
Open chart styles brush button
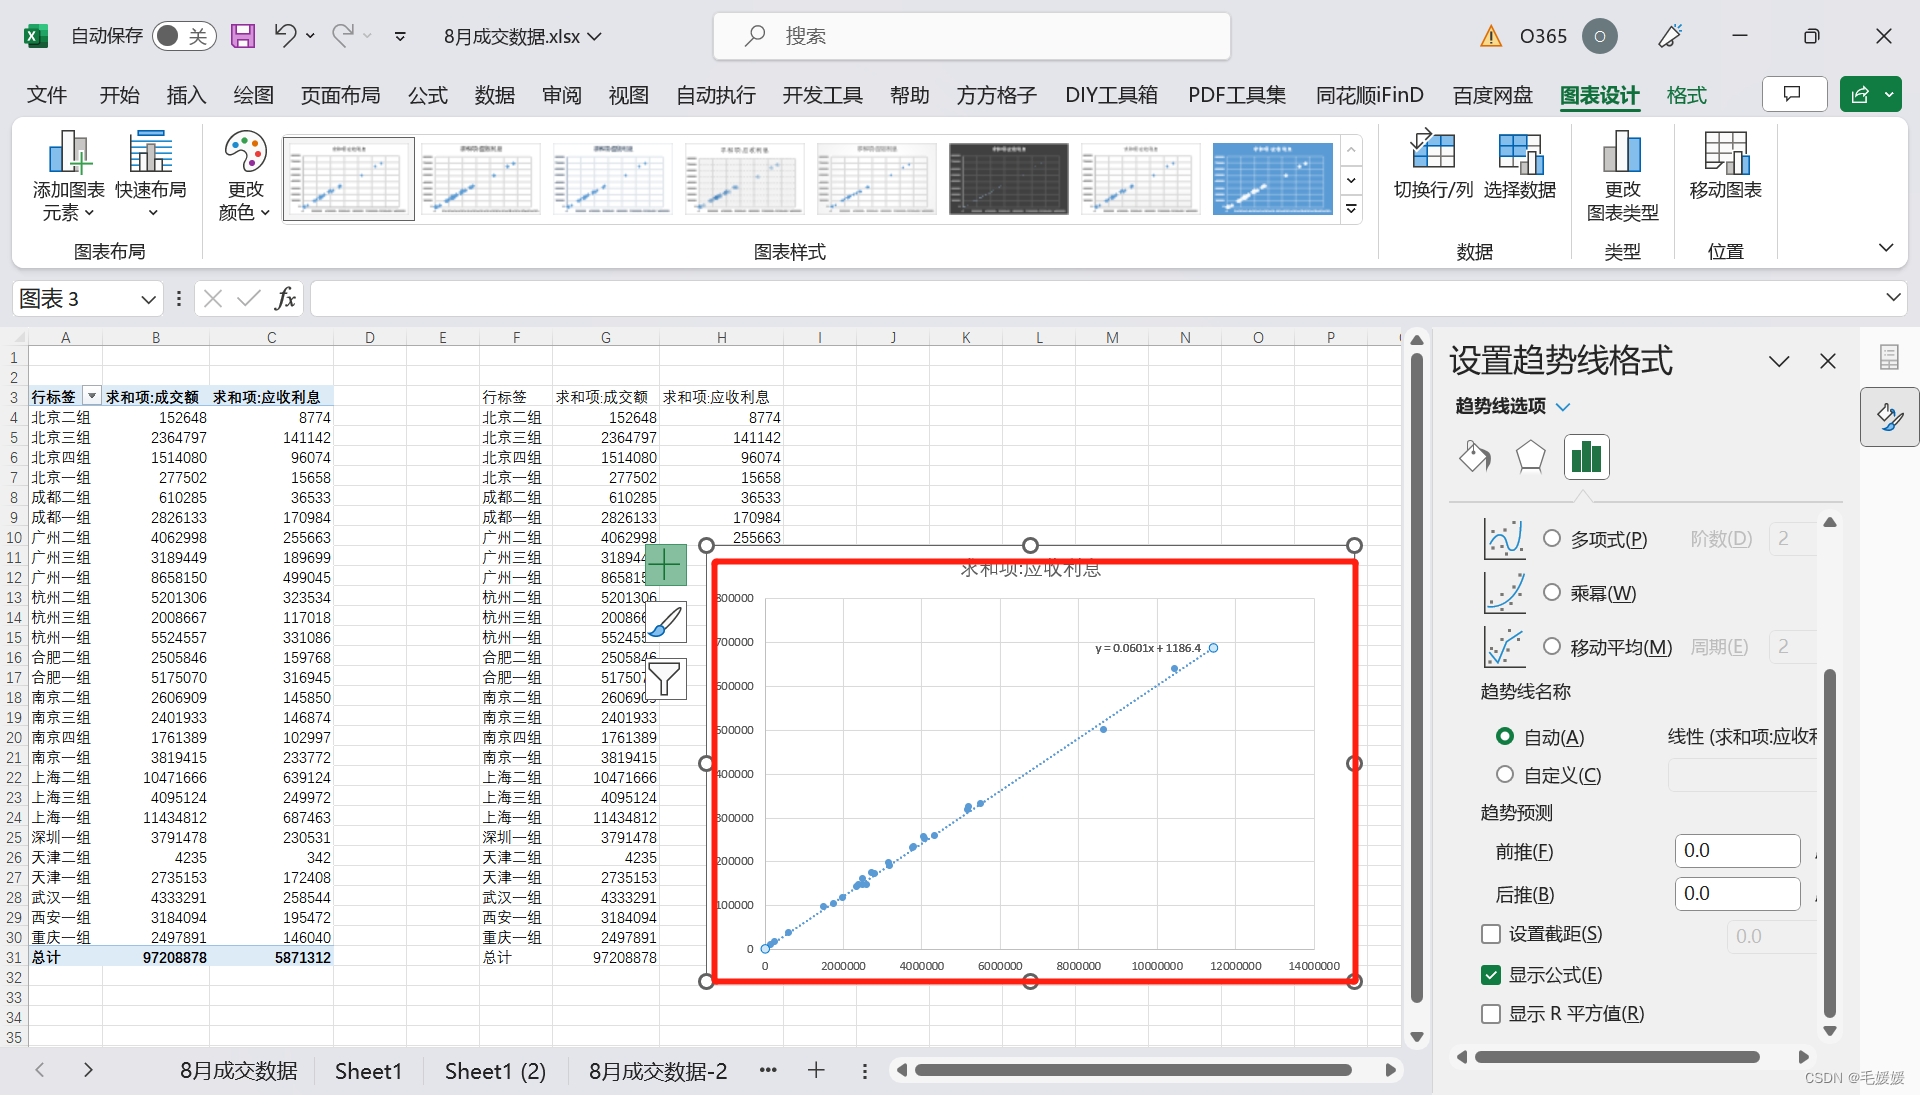665,622
